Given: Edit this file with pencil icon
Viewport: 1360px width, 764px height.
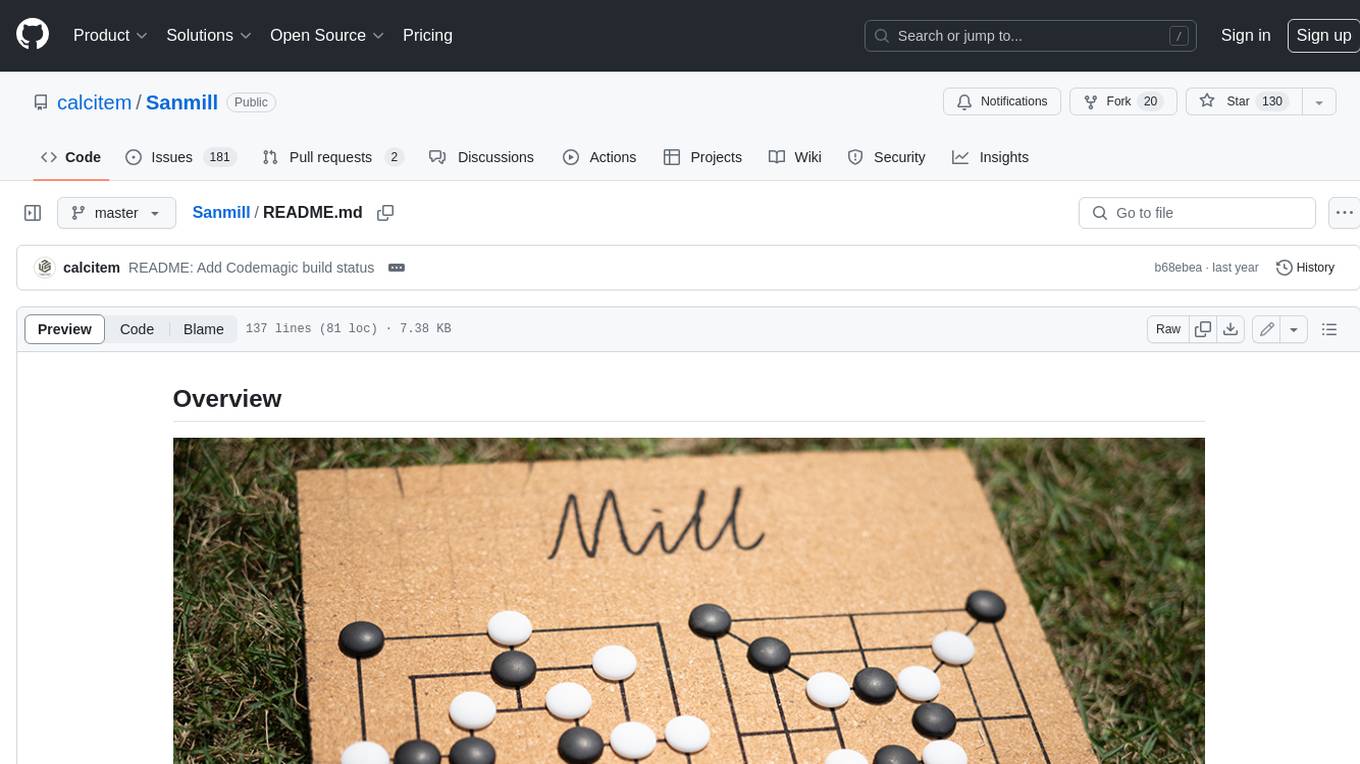Looking at the screenshot, I should click(1267, 329).
